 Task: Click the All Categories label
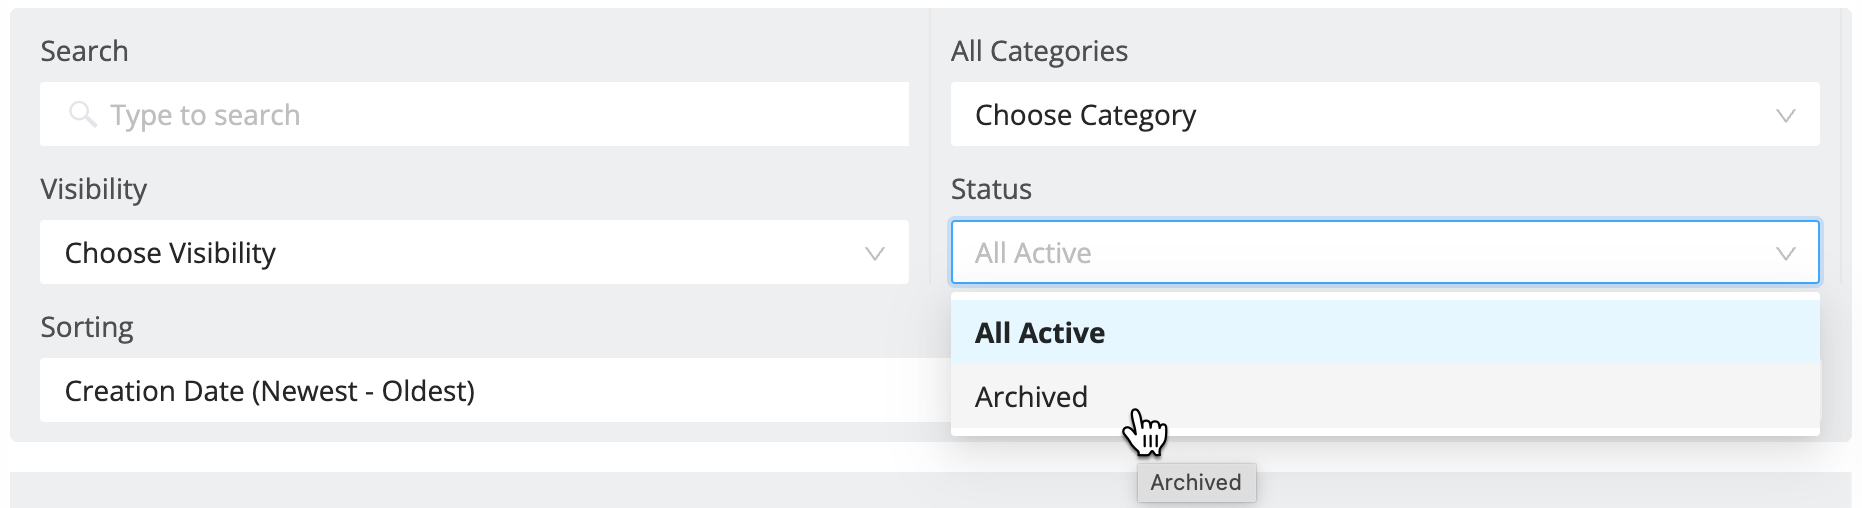pyautogui.click(x=1039, y=51)
